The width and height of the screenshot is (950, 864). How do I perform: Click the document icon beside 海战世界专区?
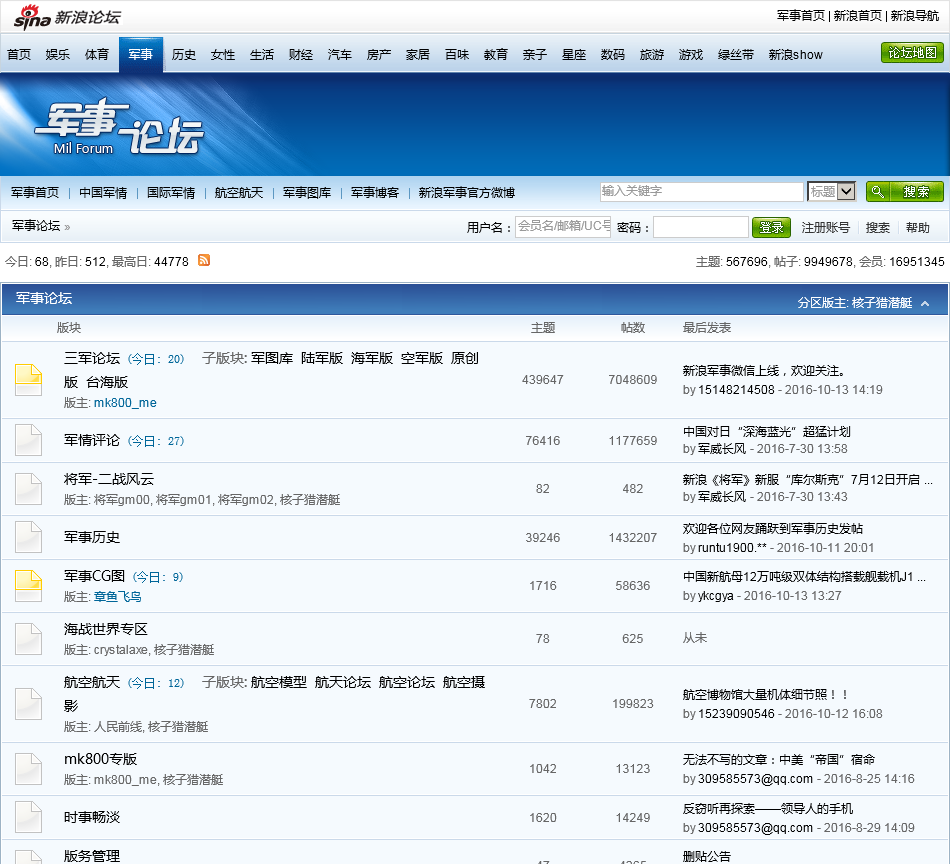[28, 638]
